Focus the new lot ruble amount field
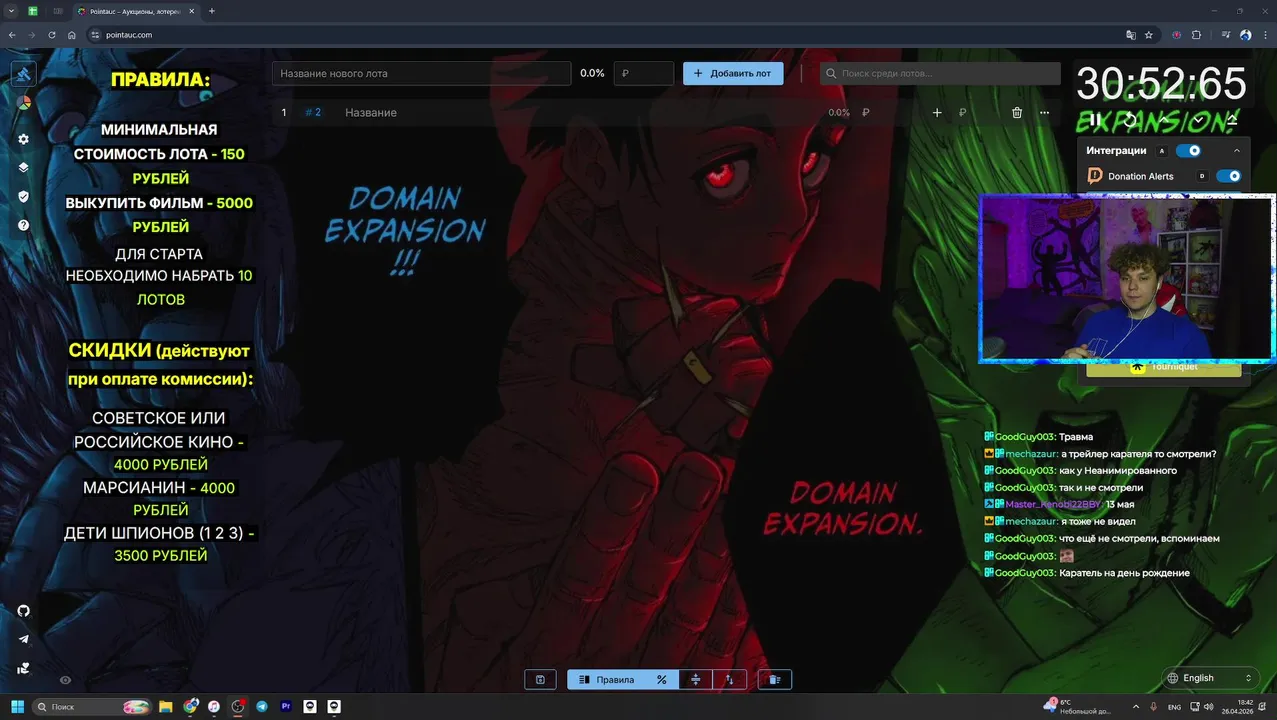The height and width of the screenshot is (720, 1277). (x=644, y=73)
